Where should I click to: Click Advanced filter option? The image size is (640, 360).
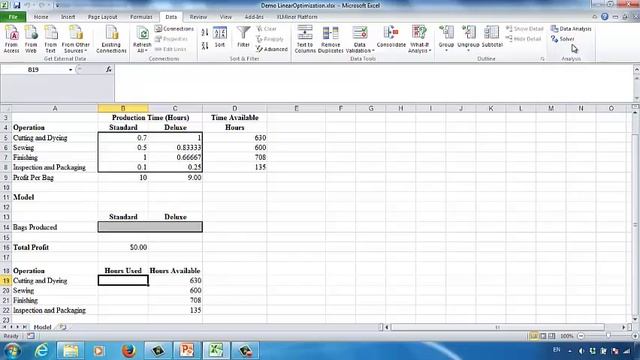point(272,49)
